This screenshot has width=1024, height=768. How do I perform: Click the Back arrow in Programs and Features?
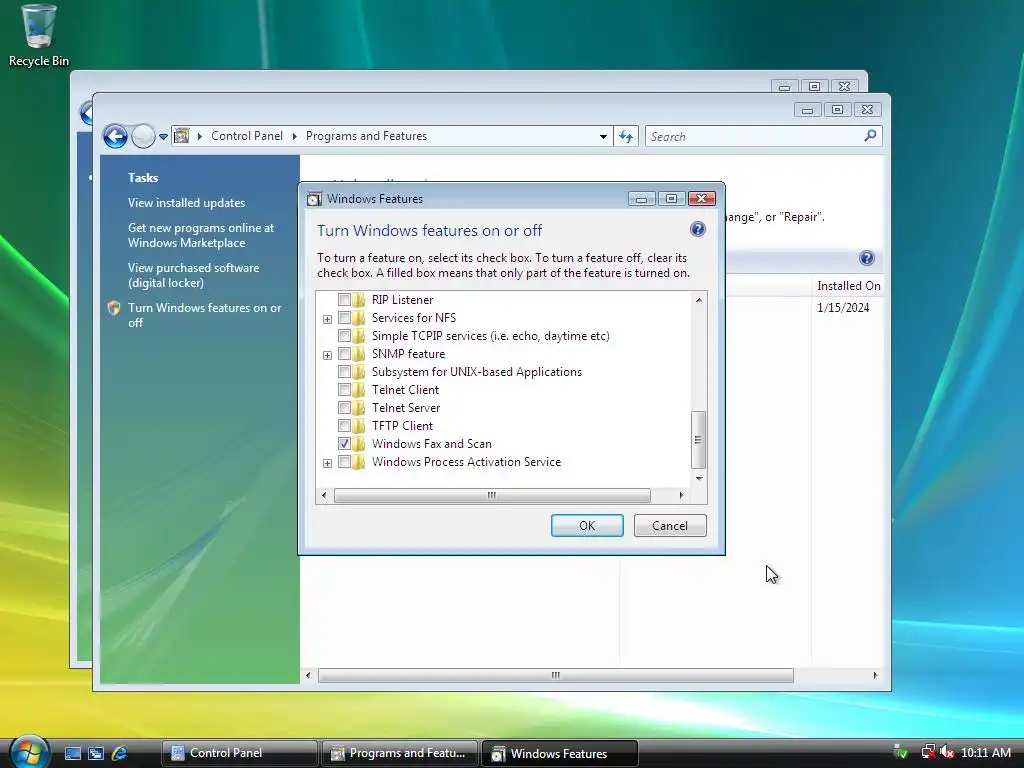click(x=116, y=136)
